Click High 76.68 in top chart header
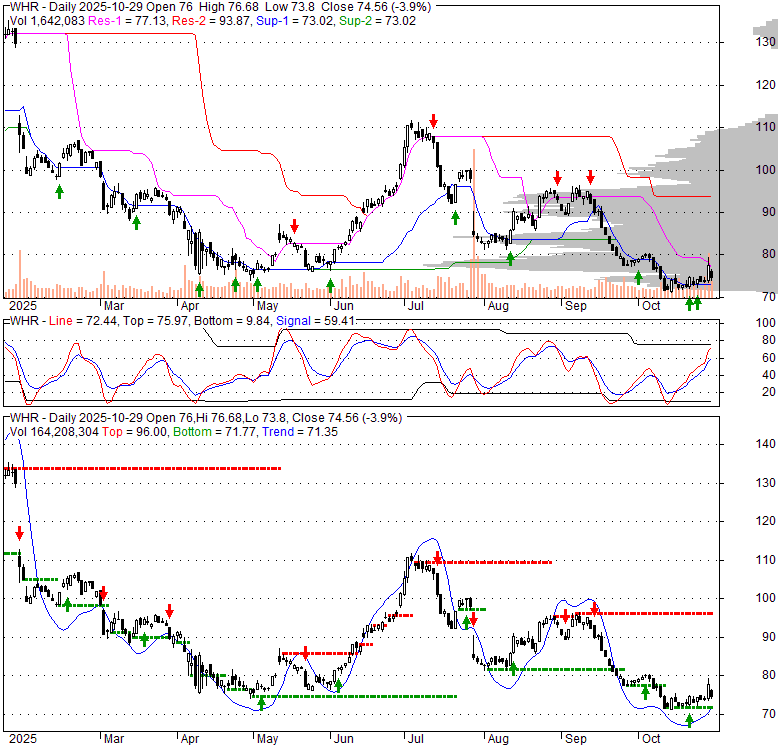The image size is (780, 745). tap(229, 7)
